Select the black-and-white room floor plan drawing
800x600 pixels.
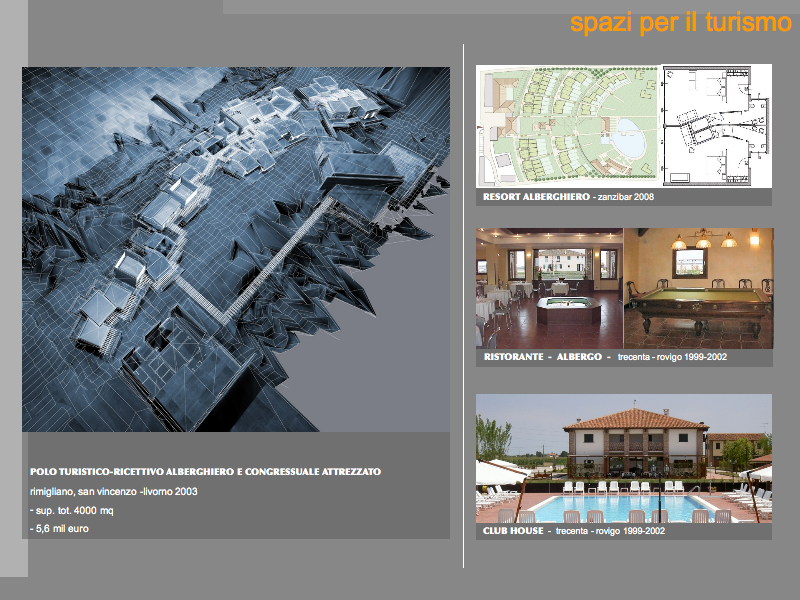(717, 126)
